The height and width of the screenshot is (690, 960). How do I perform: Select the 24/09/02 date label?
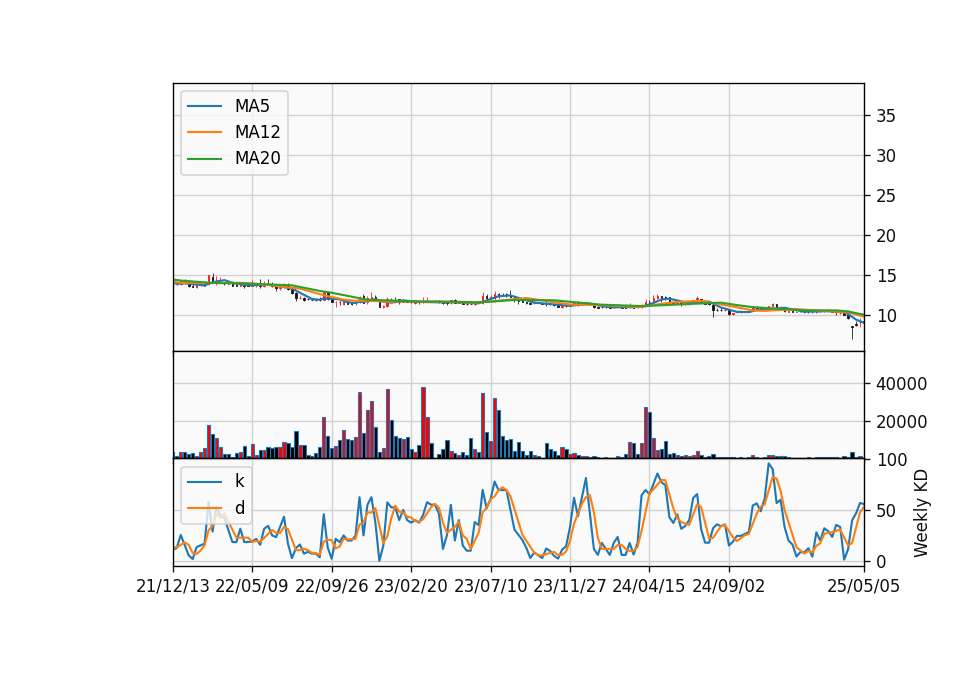coord(729,586)
